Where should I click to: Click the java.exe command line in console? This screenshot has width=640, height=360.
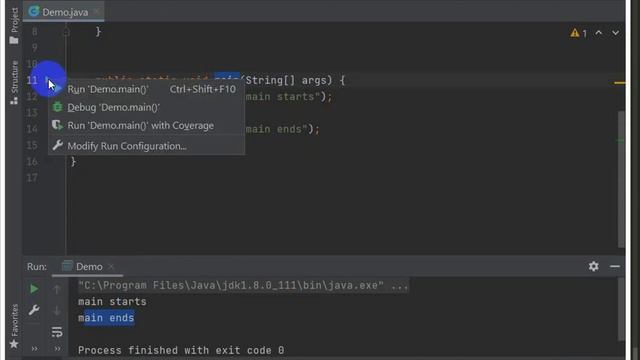click(x=243, y=285)
